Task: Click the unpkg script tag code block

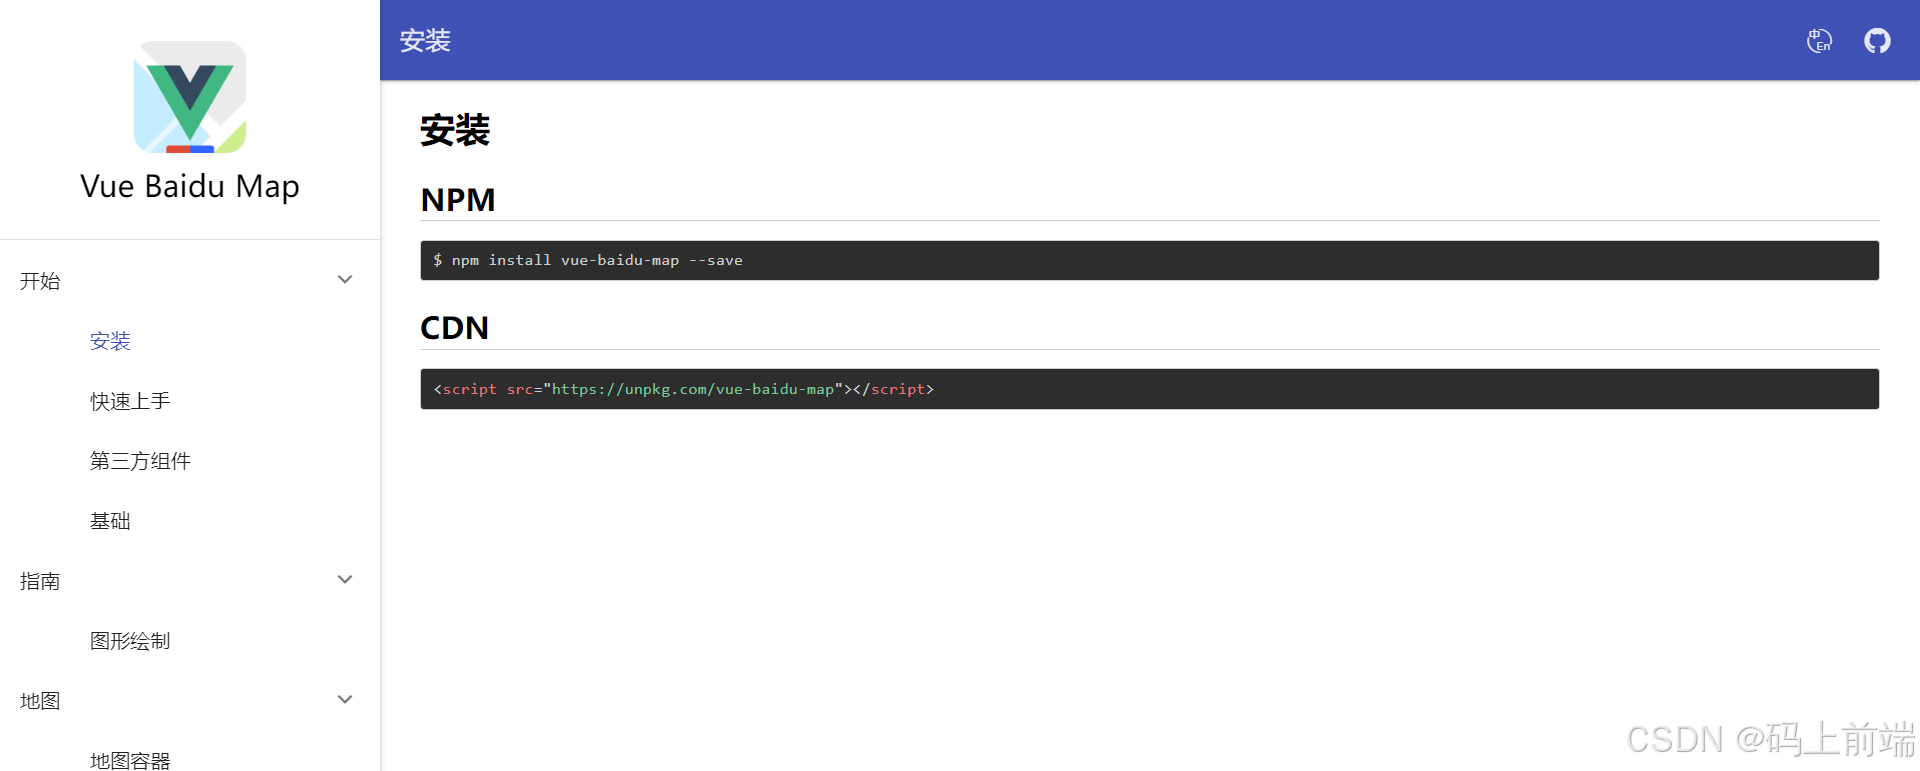Action: point(1149,389)
